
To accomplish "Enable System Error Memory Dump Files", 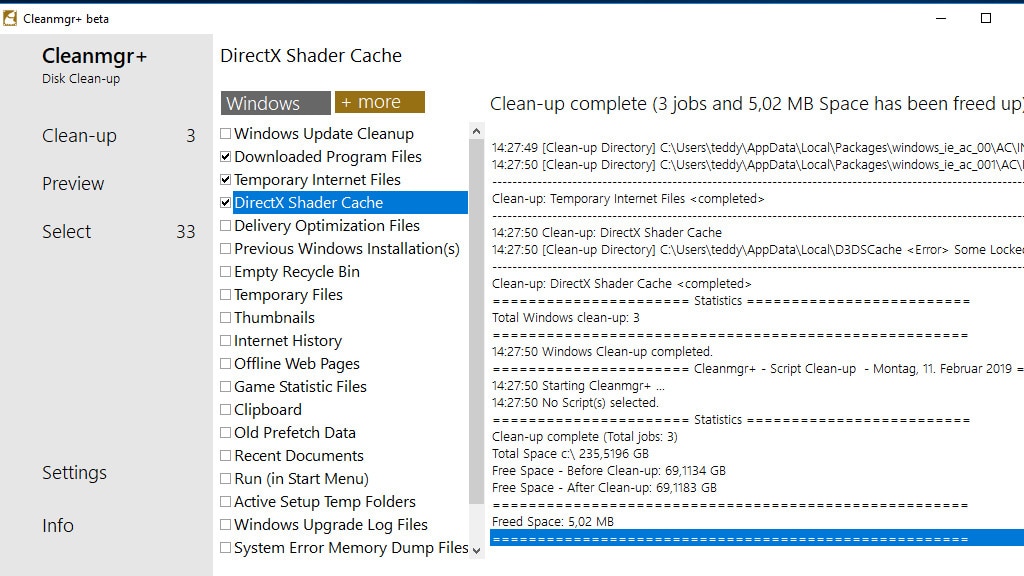I will pyautogui.click(x=224, y=547).
